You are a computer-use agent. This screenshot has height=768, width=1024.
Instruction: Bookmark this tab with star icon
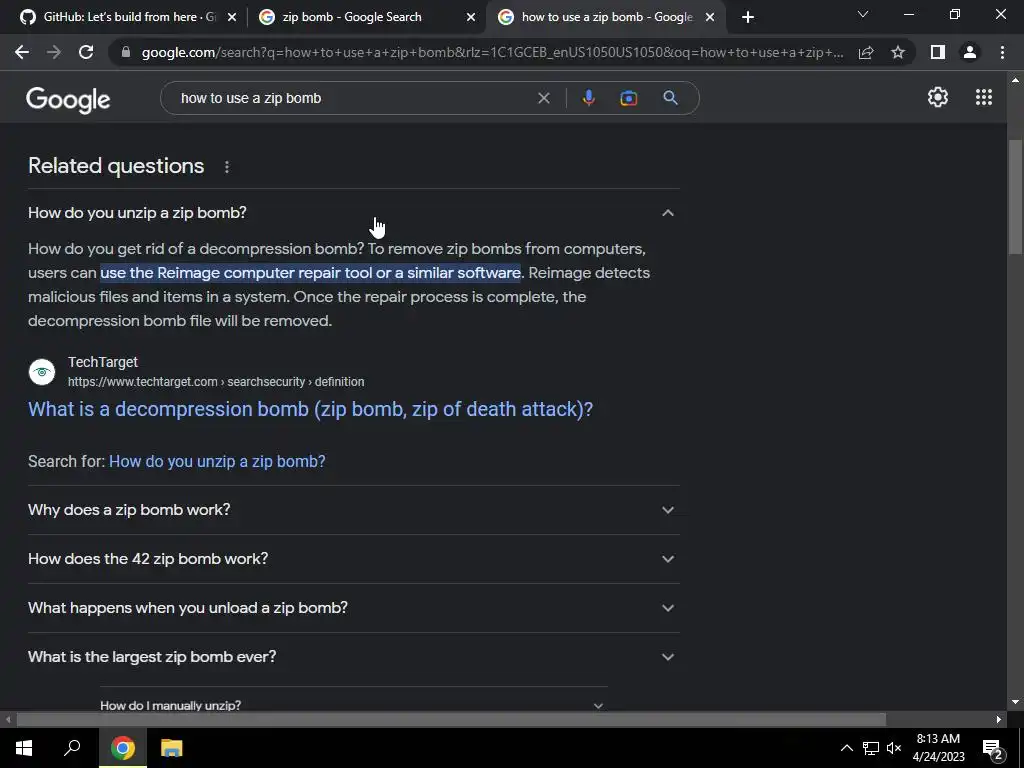pyautogui.click(x=898, y=52)
